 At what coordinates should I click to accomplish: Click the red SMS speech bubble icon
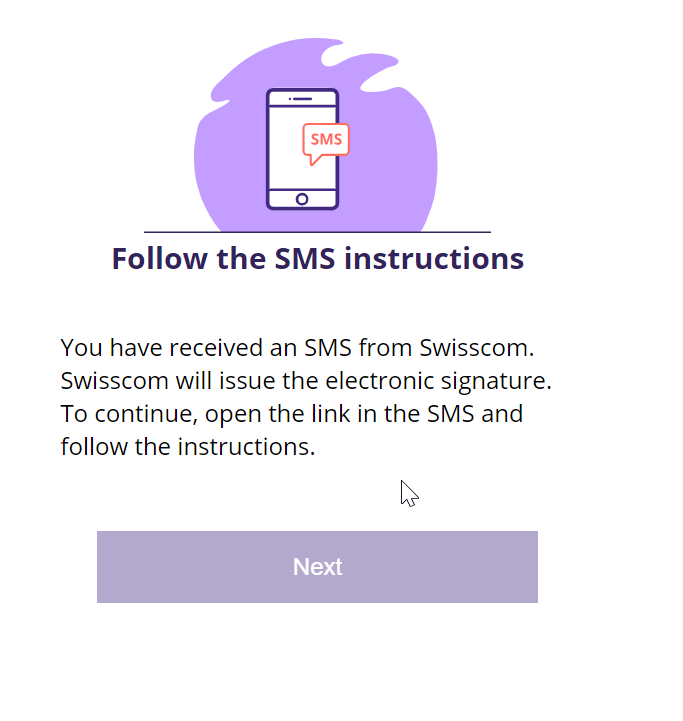pos(325,141)
